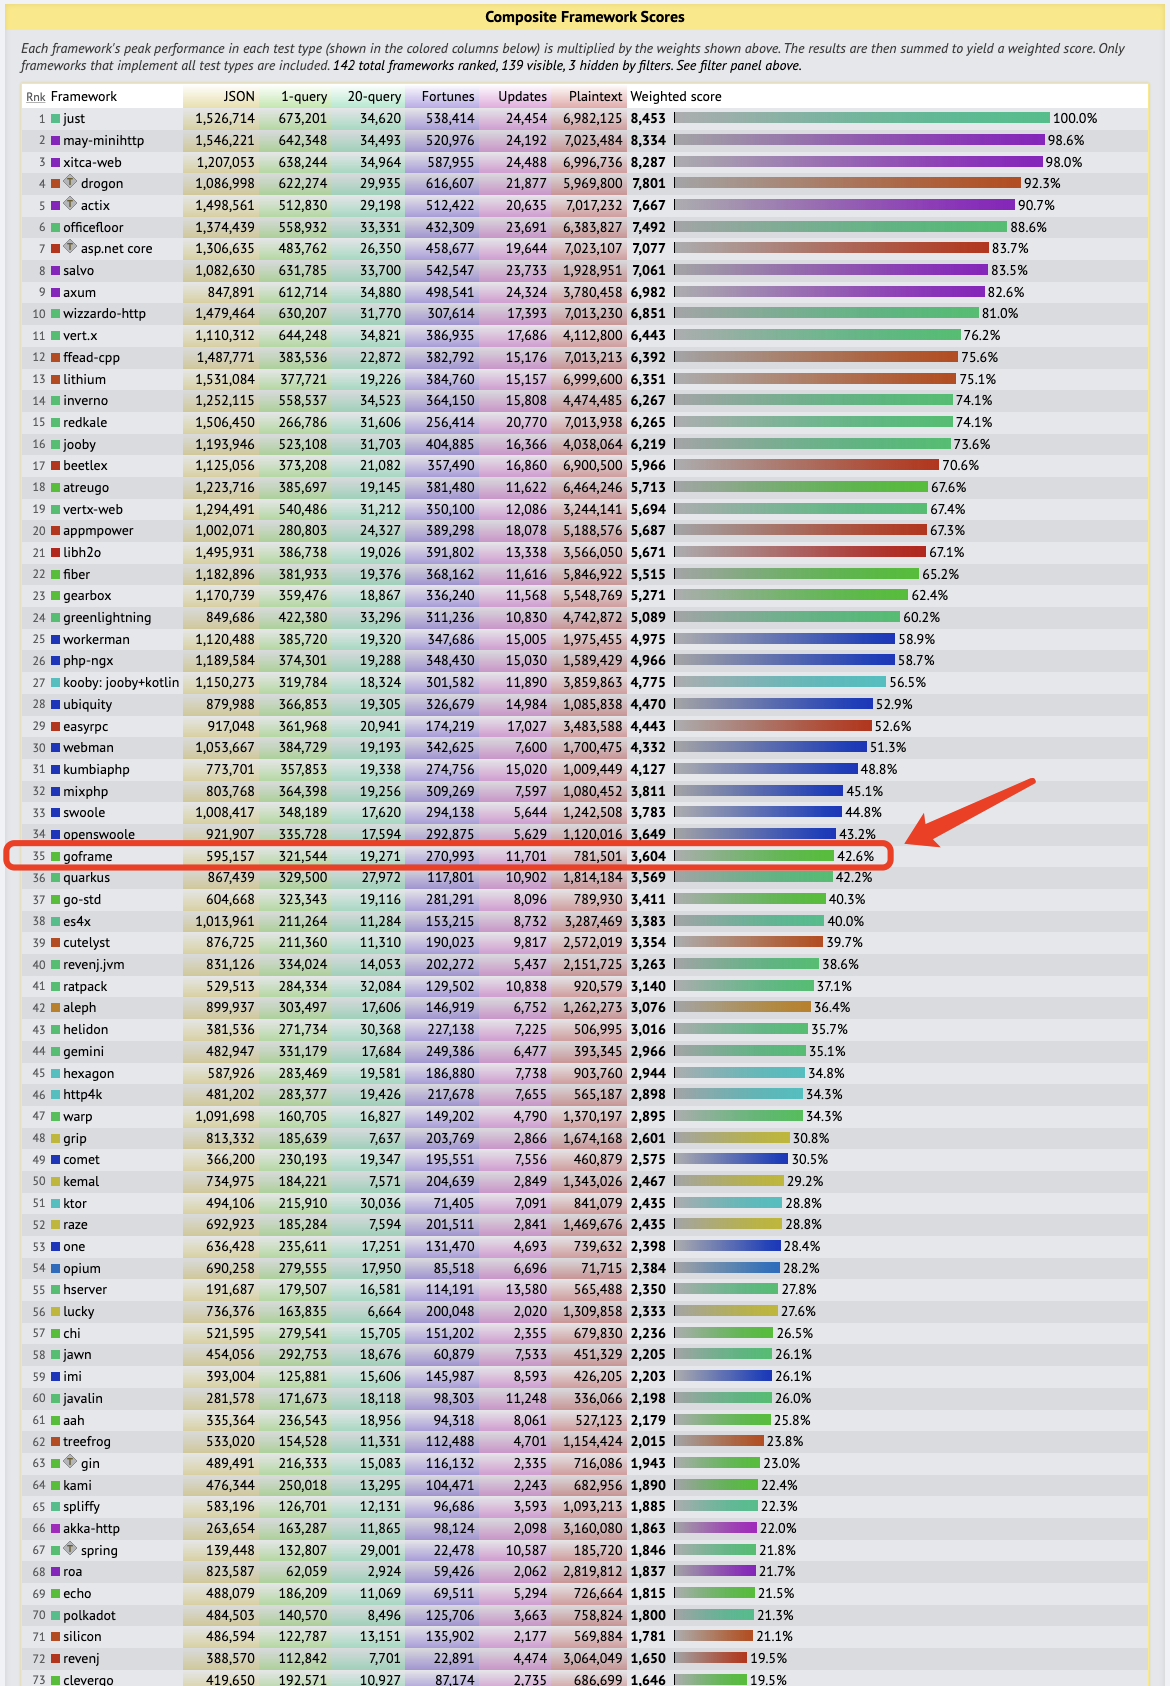This screenshot has width=1170, height=1686.
Task: Select the 1-query column header
Action: click(x=303, y=97)
